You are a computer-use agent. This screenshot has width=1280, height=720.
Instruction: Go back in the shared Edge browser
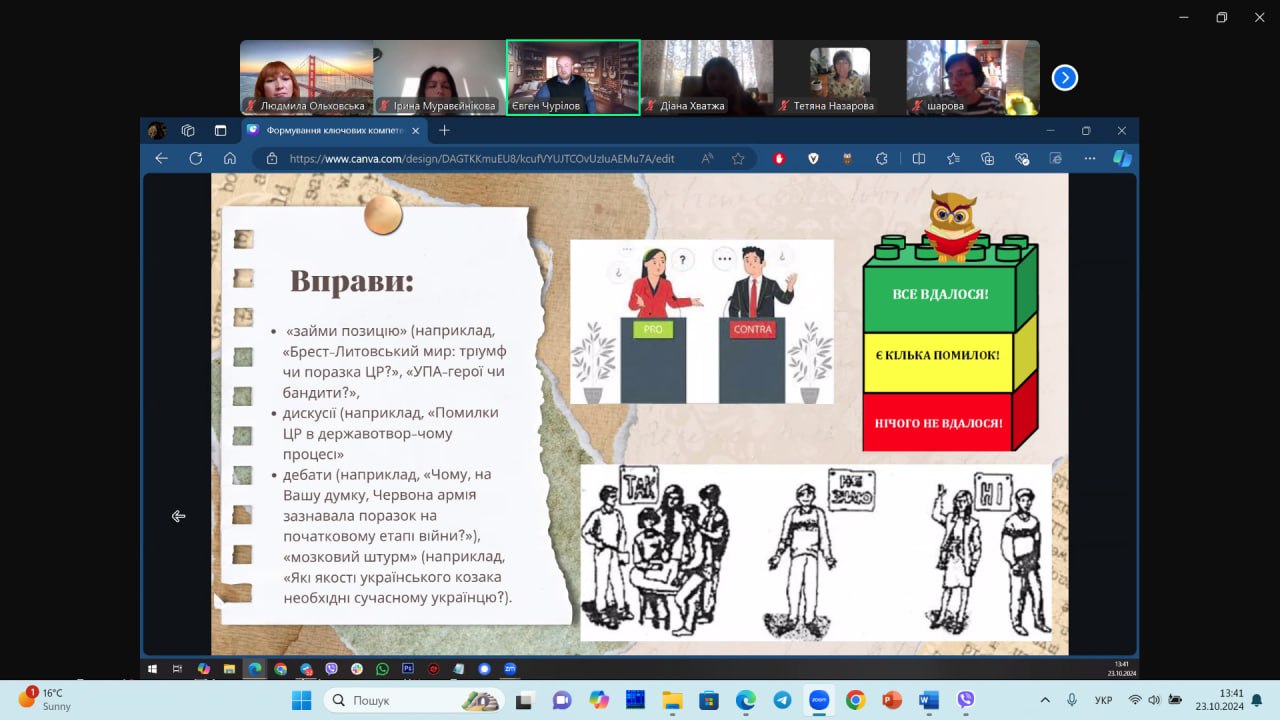pyautogui.click(x=162, y=158)
